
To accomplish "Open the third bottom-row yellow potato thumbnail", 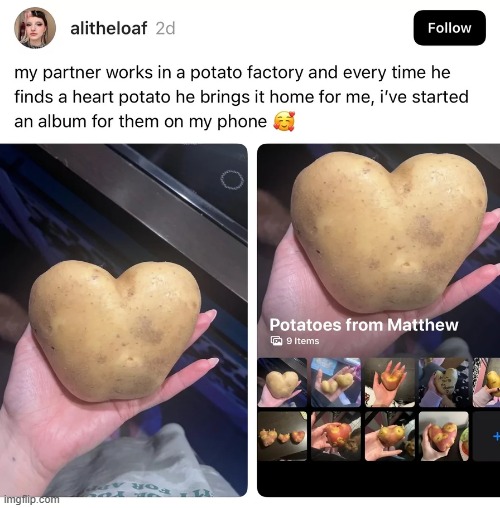I will click(x=390, y=436).
